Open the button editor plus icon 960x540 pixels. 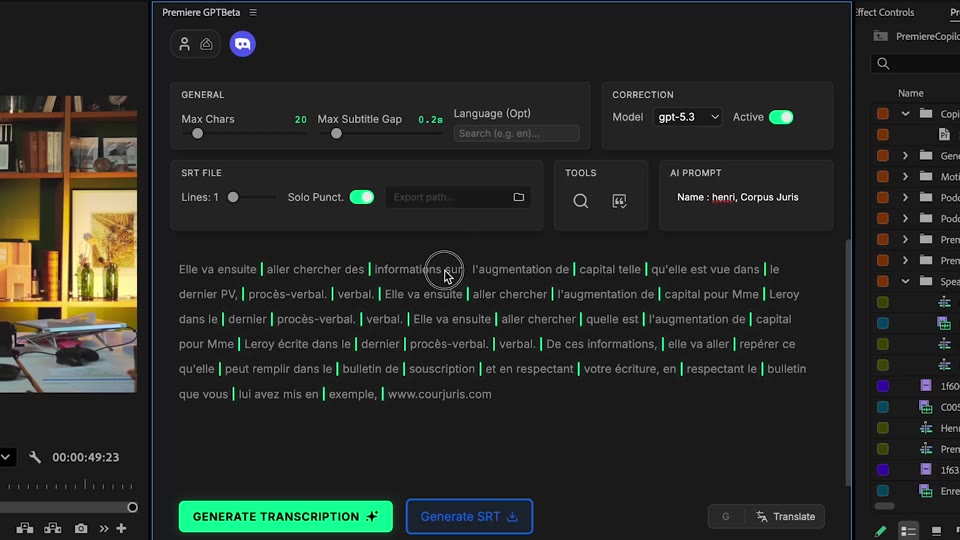pos(121,528)
